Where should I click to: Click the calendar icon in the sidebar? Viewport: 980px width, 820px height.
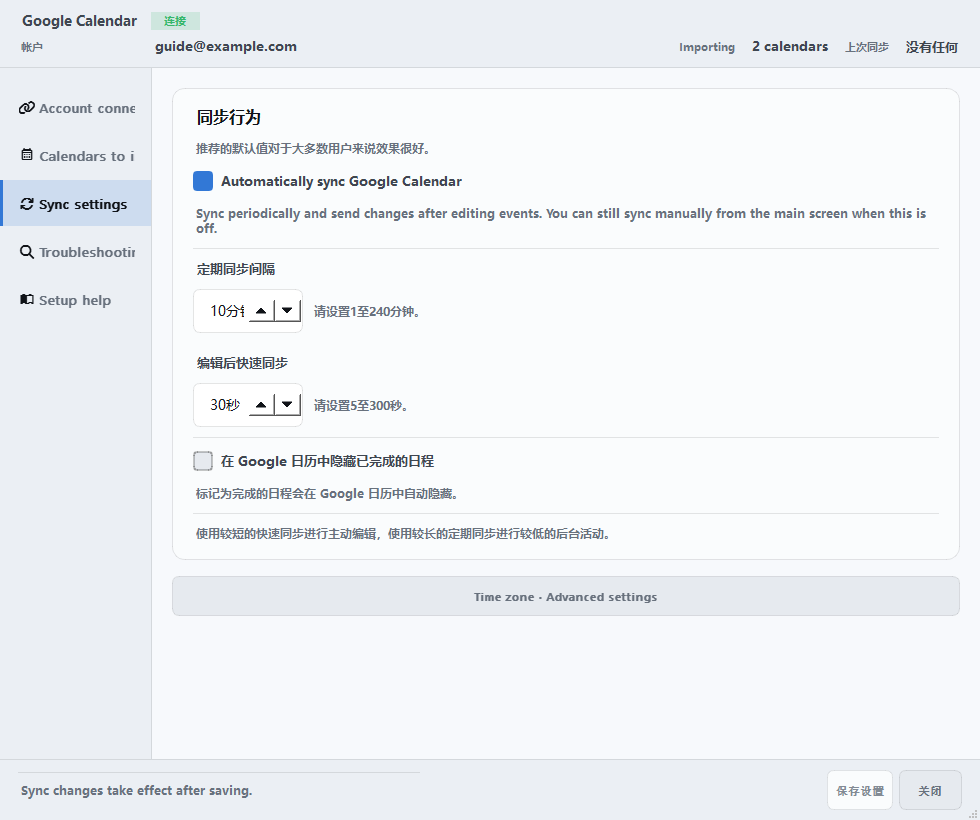pyautogui.click(x=27, y=155)
